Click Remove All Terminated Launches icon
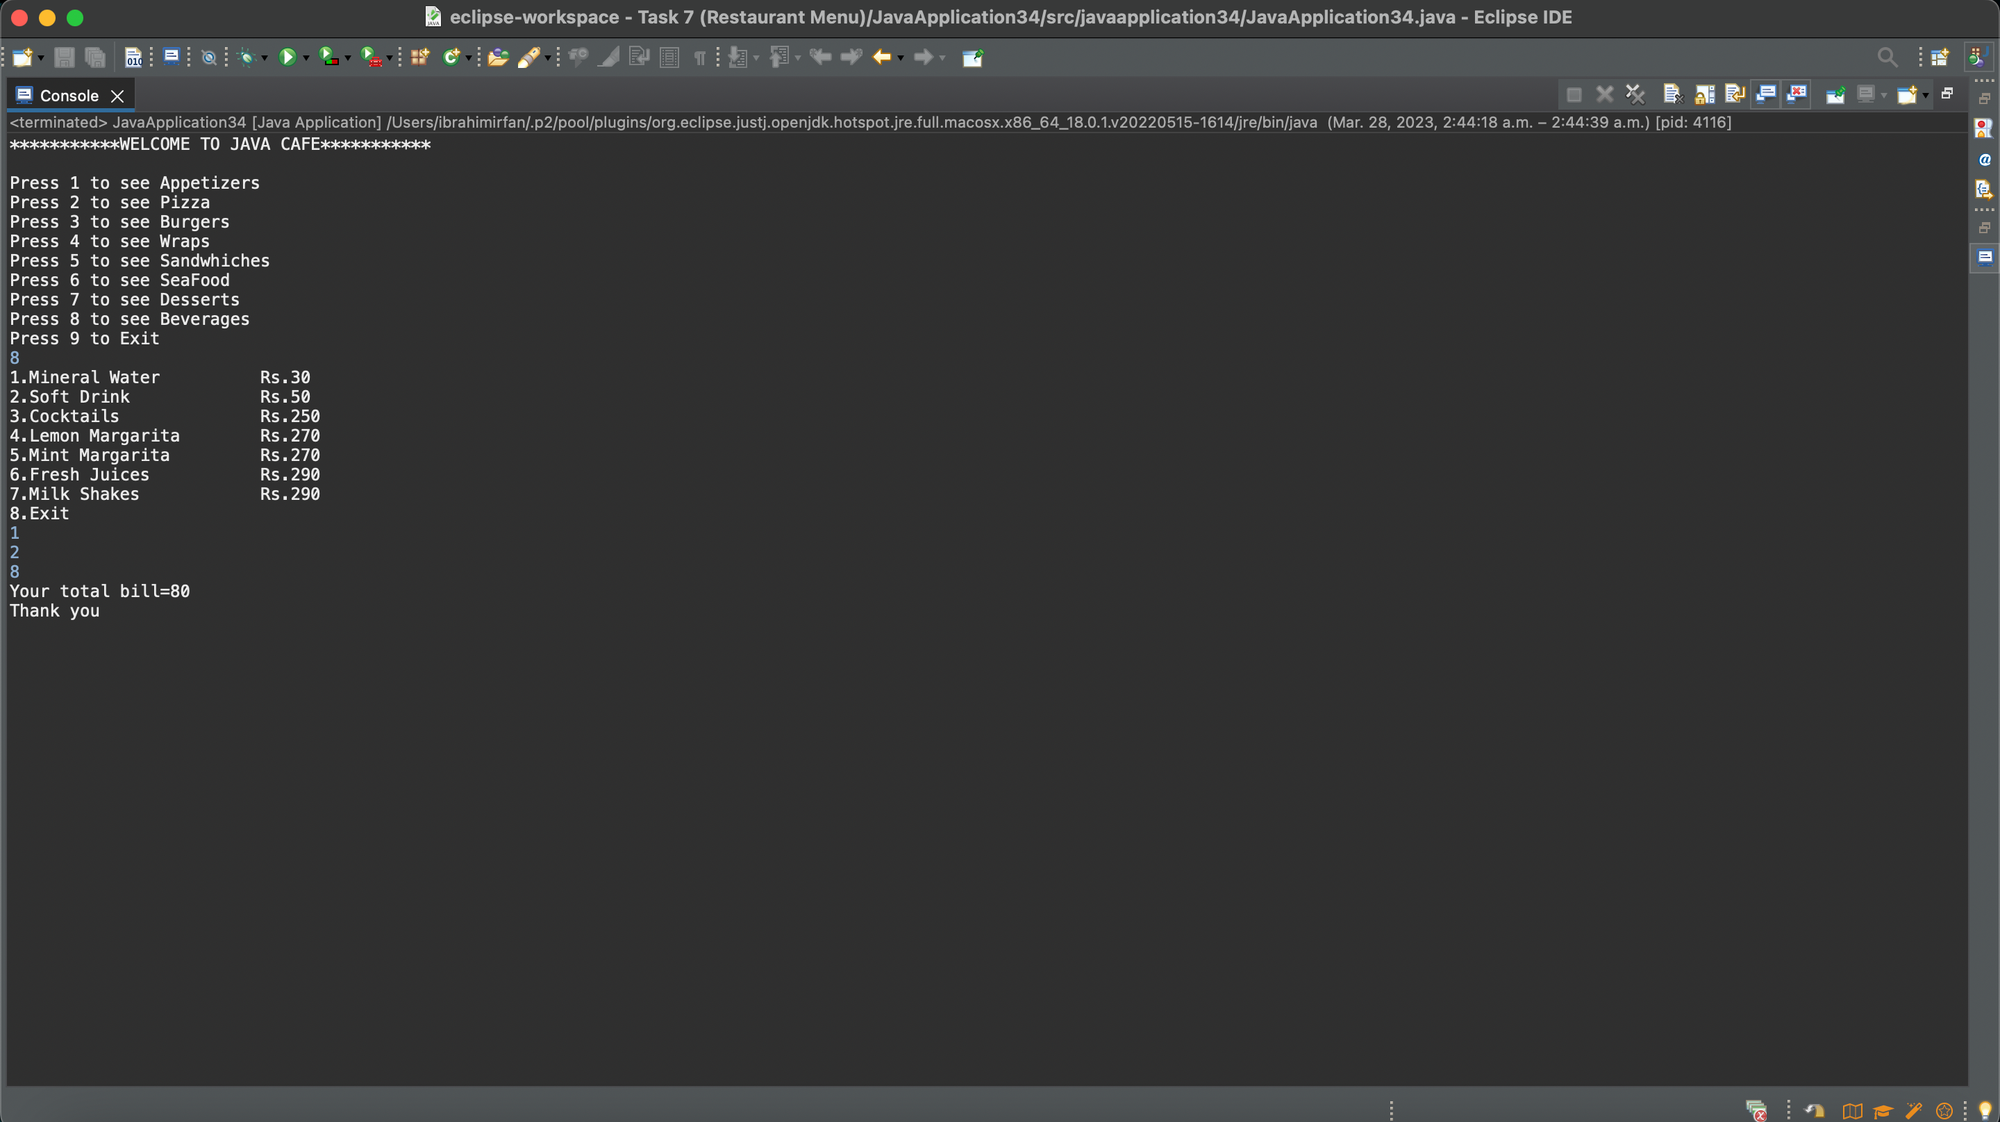The width and height of the screenshot is (2000, 1122). (x=1635, y=95)
